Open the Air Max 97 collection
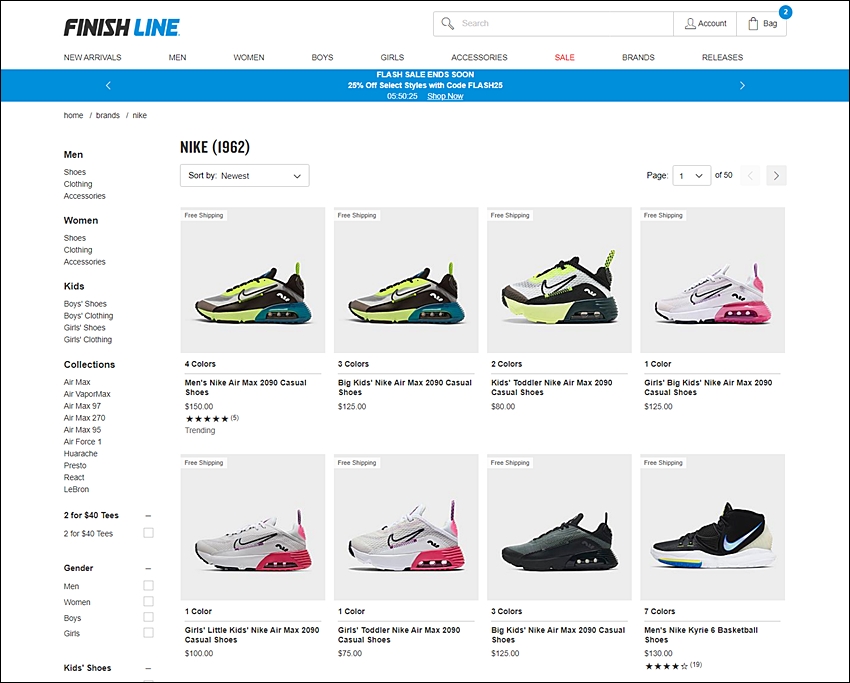This screenshot has height=683, width=850. 82,406
